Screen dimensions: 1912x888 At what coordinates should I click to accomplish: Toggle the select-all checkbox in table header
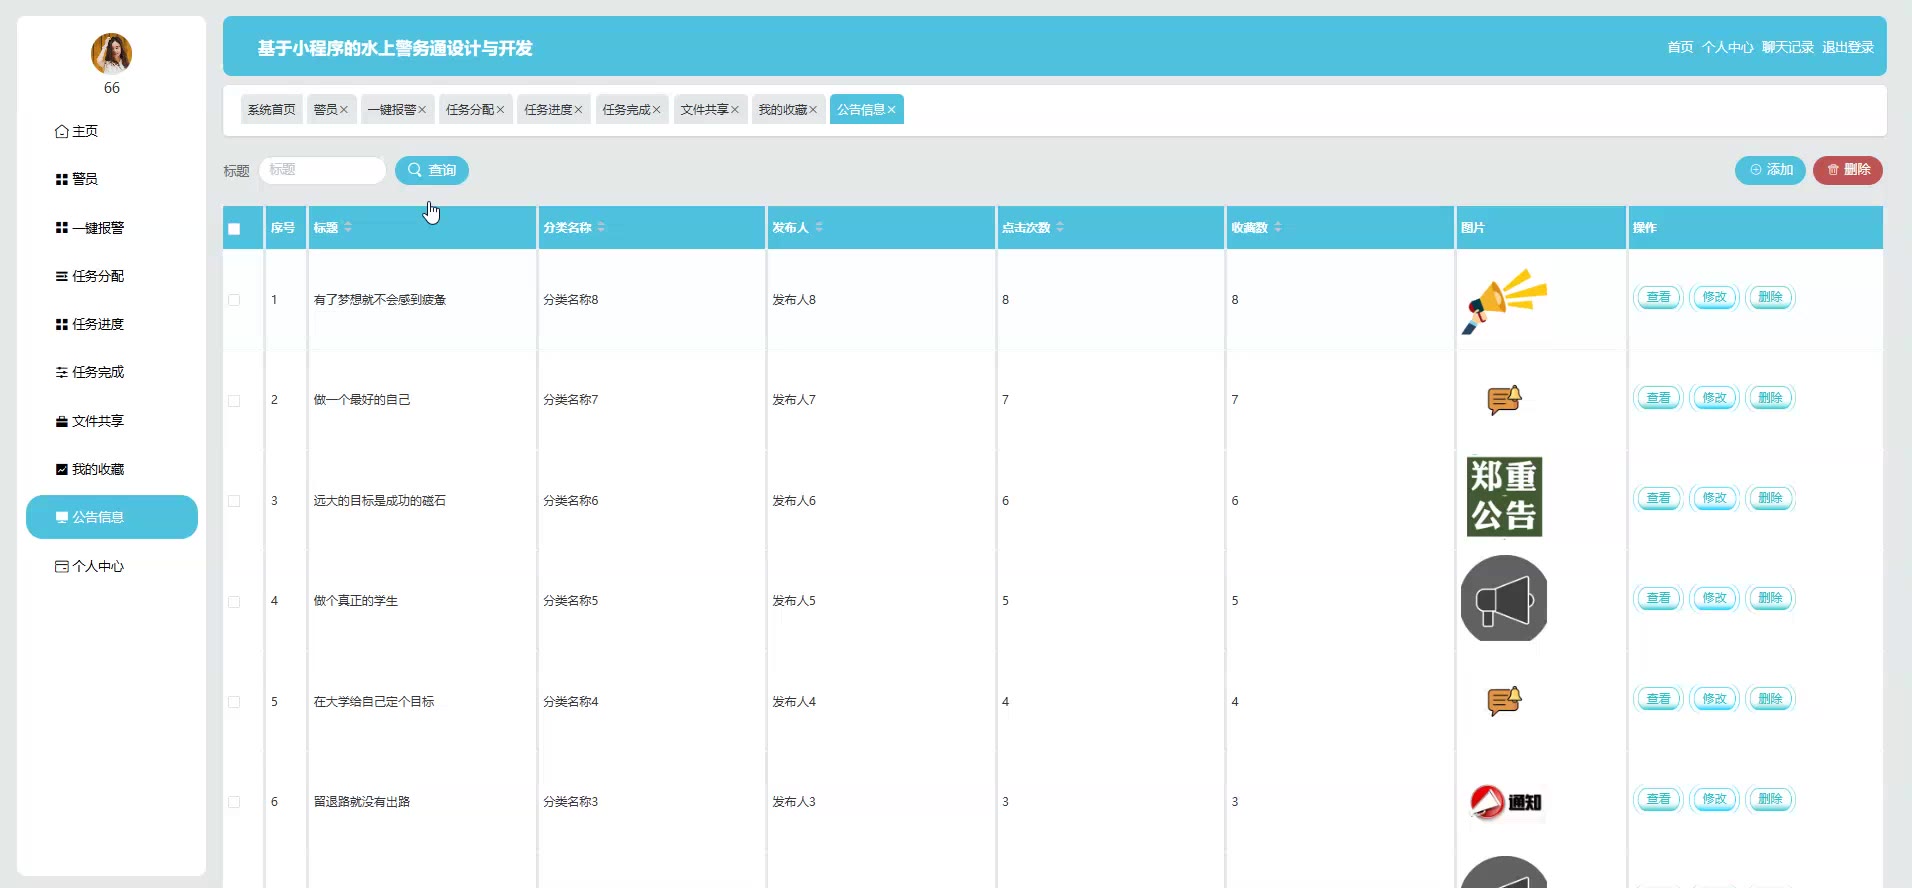click(x=234, y=229)
